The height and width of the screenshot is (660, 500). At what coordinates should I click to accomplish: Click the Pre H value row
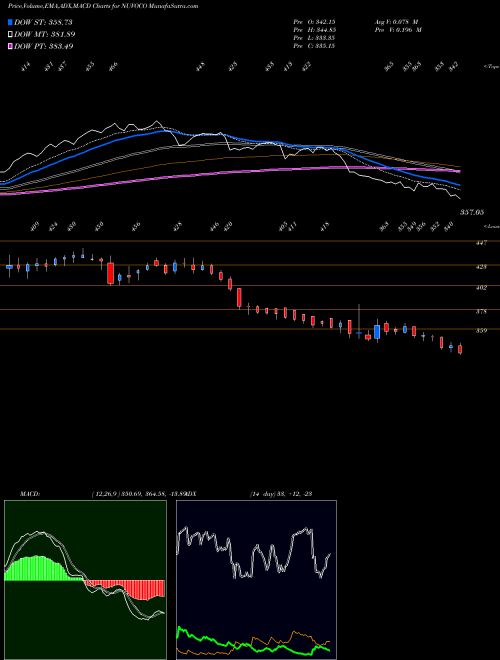point(314,30)
